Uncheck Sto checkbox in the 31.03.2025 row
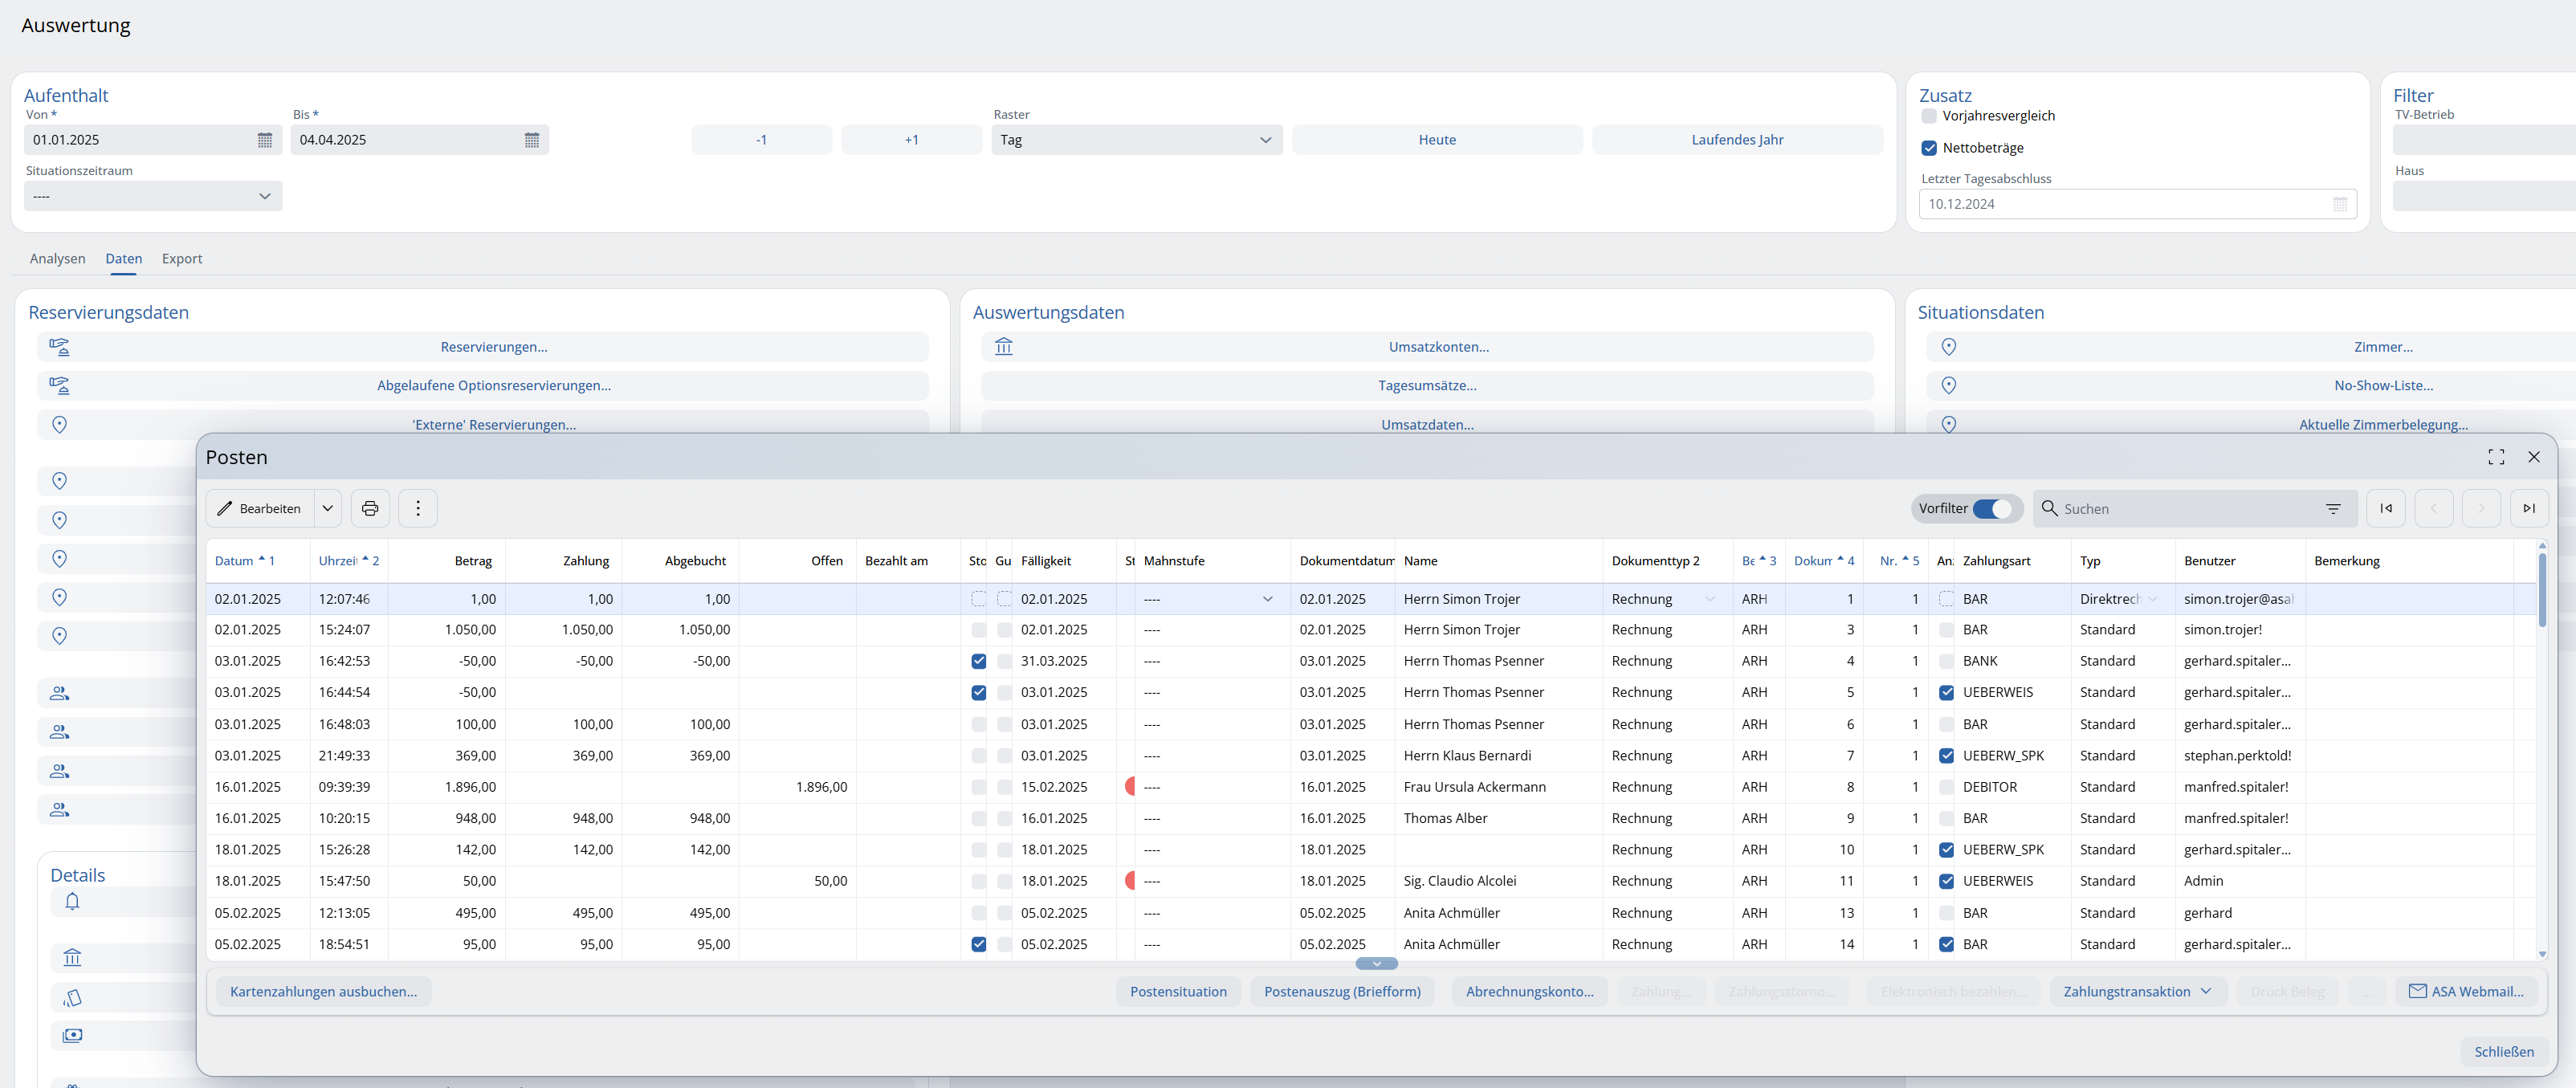 click(x=978, y=661)
